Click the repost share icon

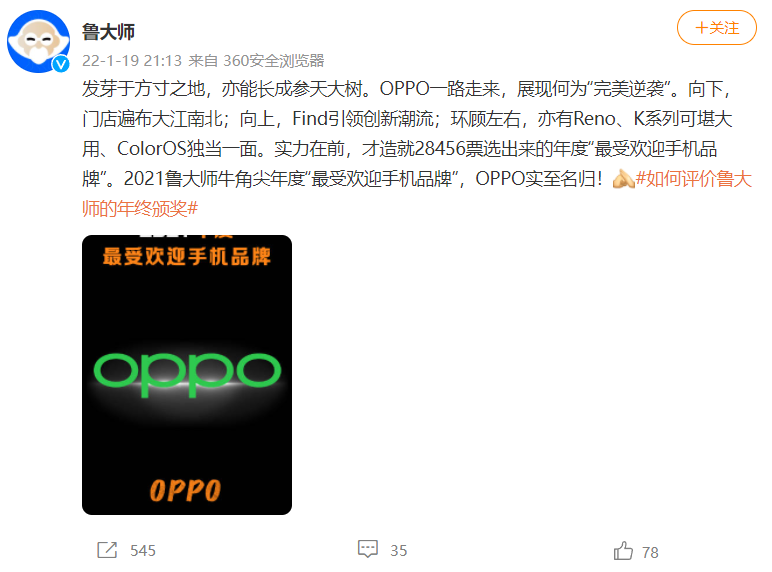pos(107,550)
